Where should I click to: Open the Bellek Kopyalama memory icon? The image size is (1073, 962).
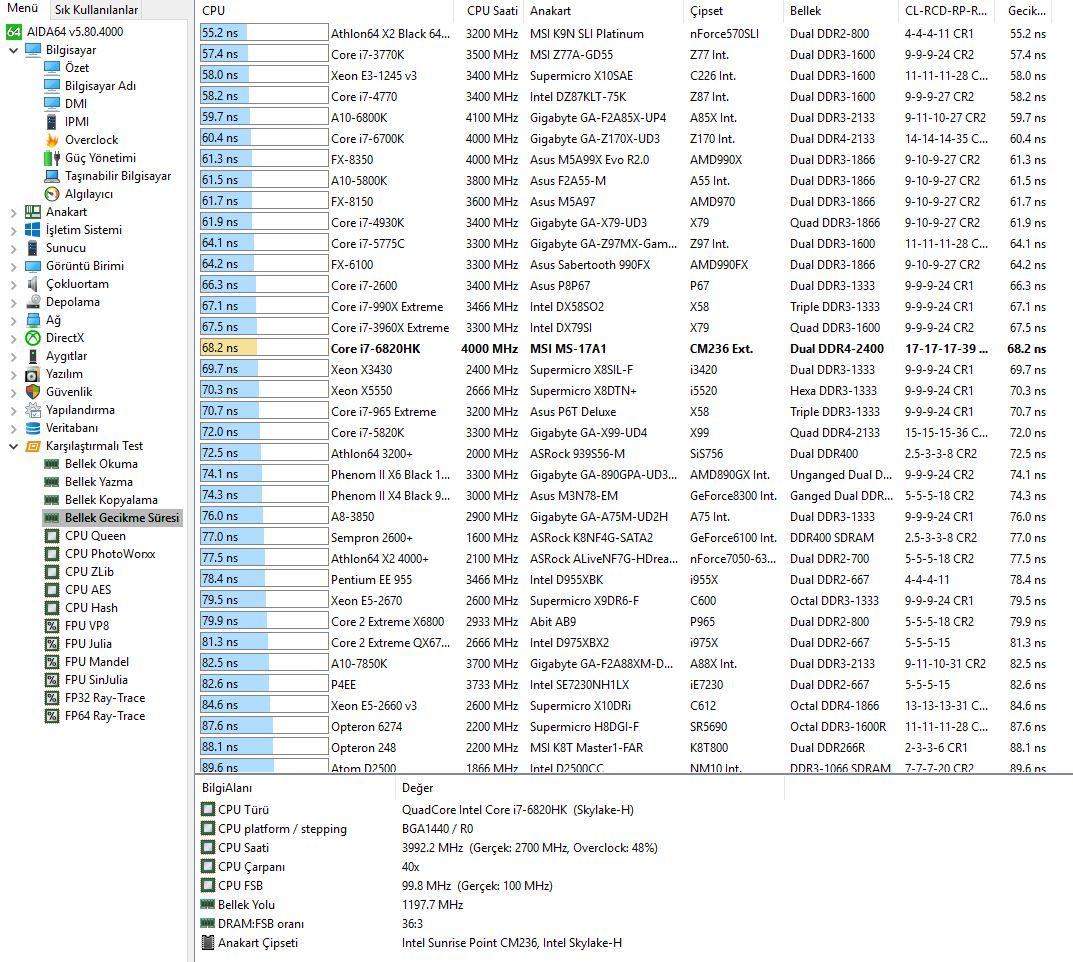click(52, 500)
